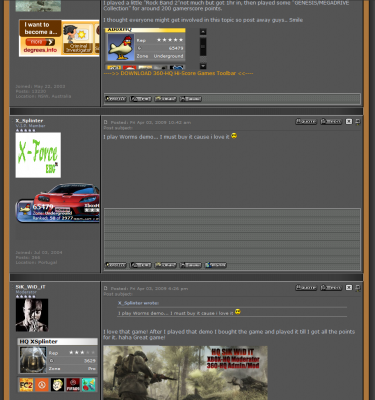Click the edit button on X_Splinter's post
375x400 pixels.
click(x=331, y=122)
